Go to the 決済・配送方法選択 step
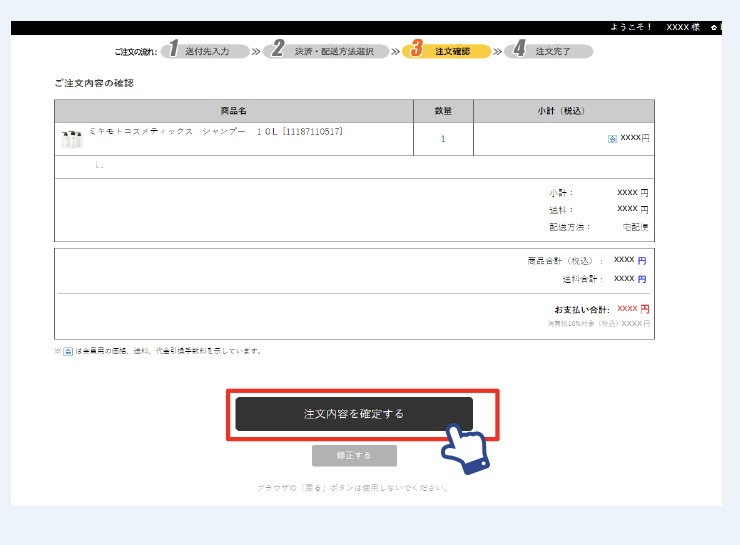Screen dimensions: 740x545 click(334, 51)
